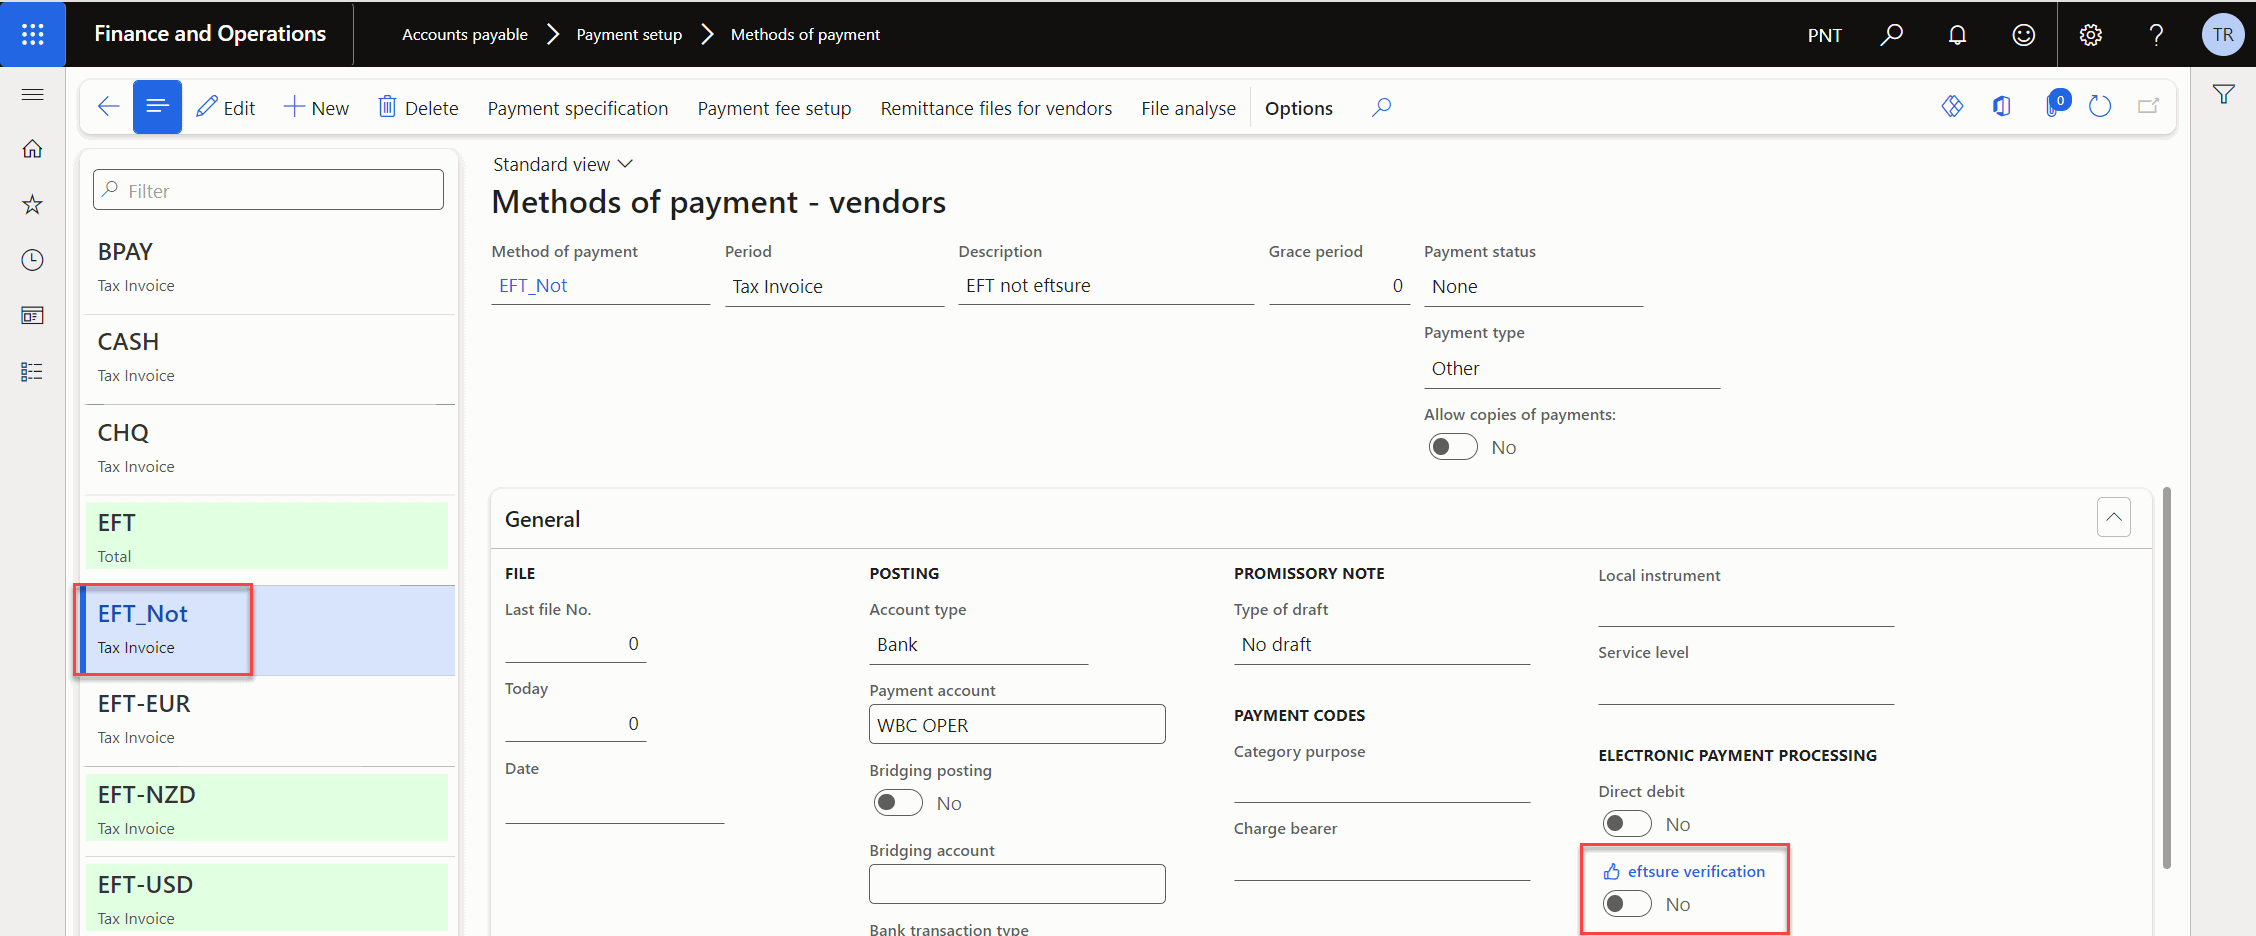Open the Period field
The height and width of the screenshot is (936, 2256).
(834, 287)
